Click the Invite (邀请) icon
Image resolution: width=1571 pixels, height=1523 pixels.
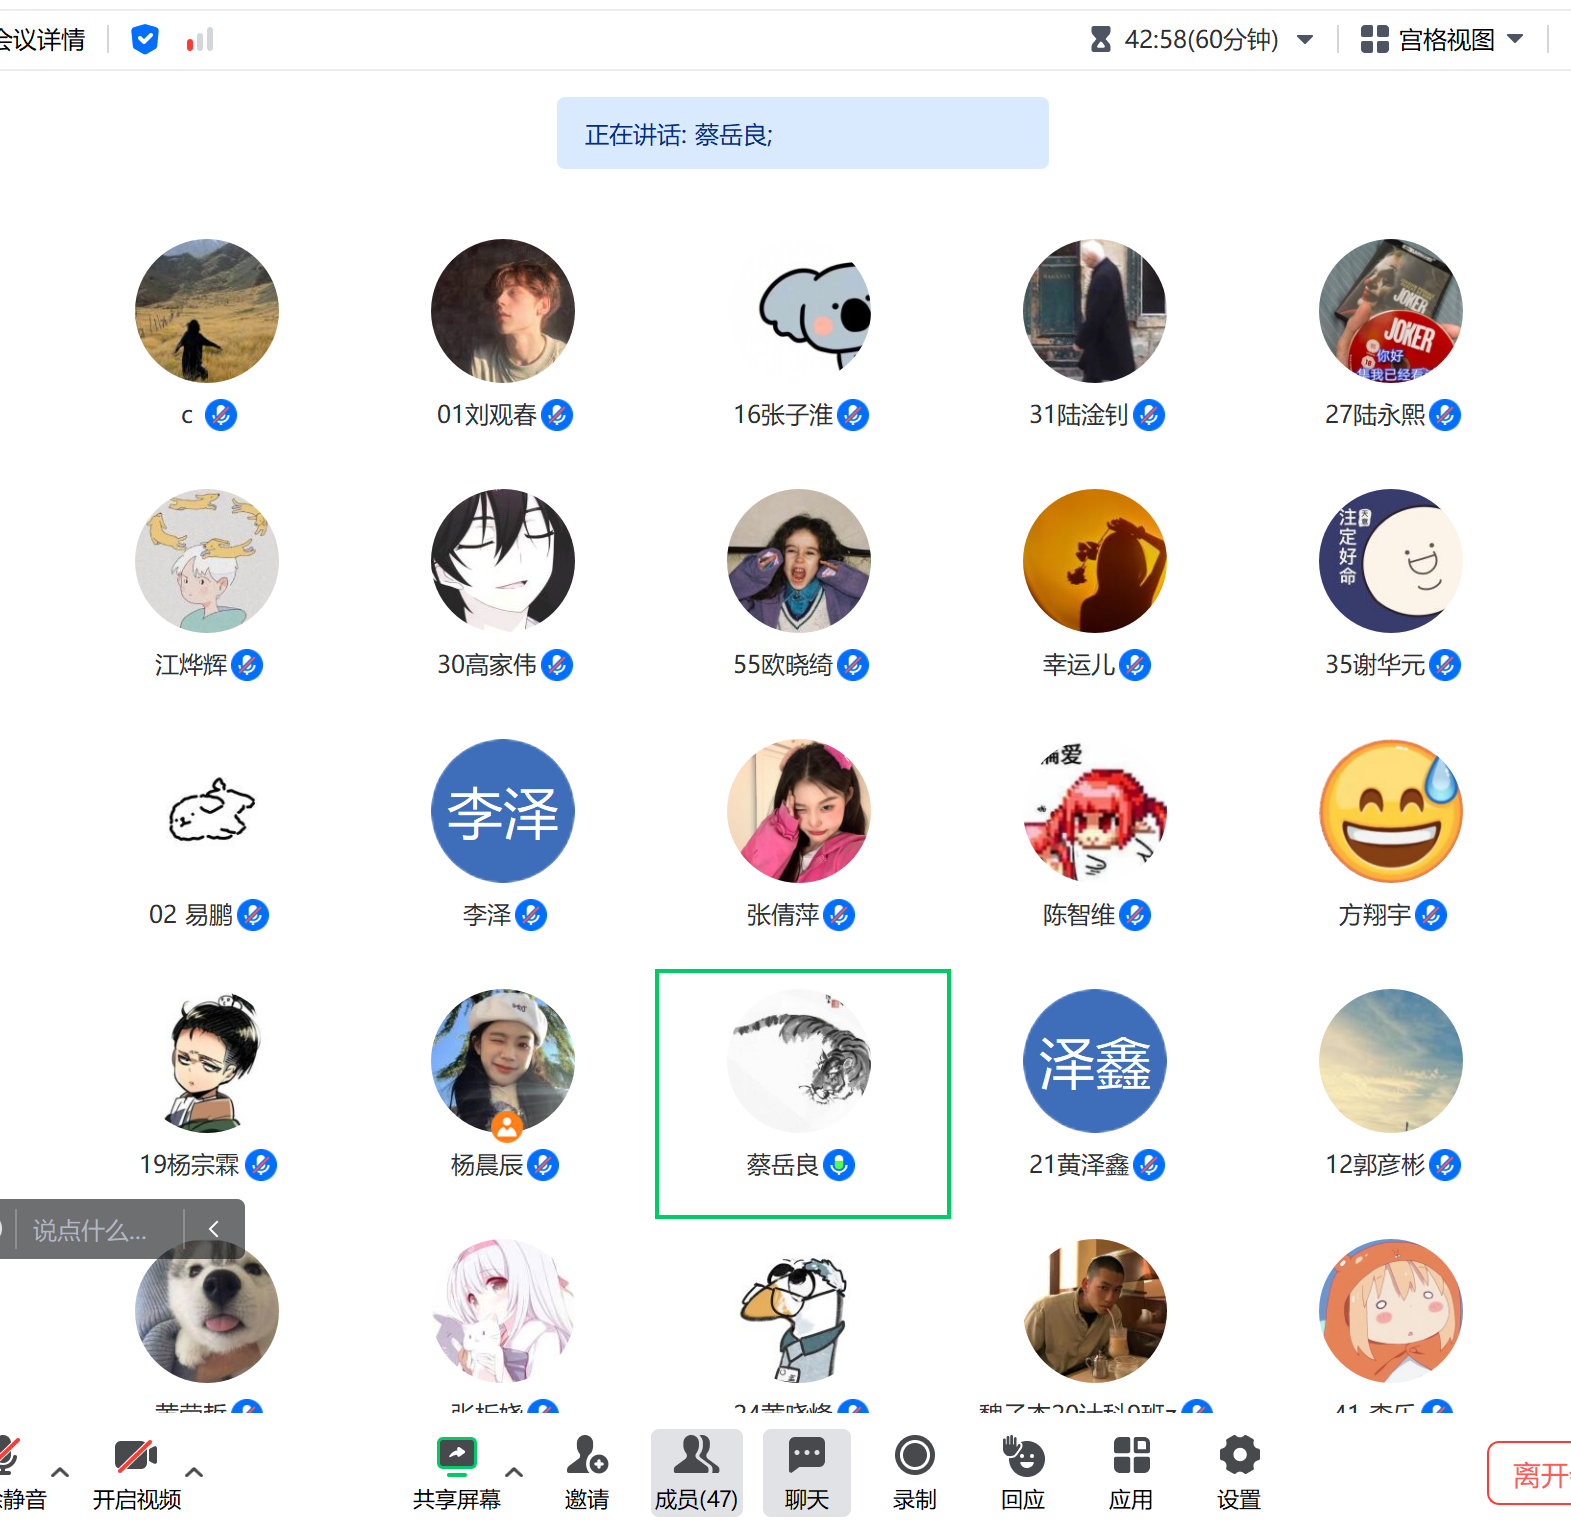click(x=587, y=1472)
